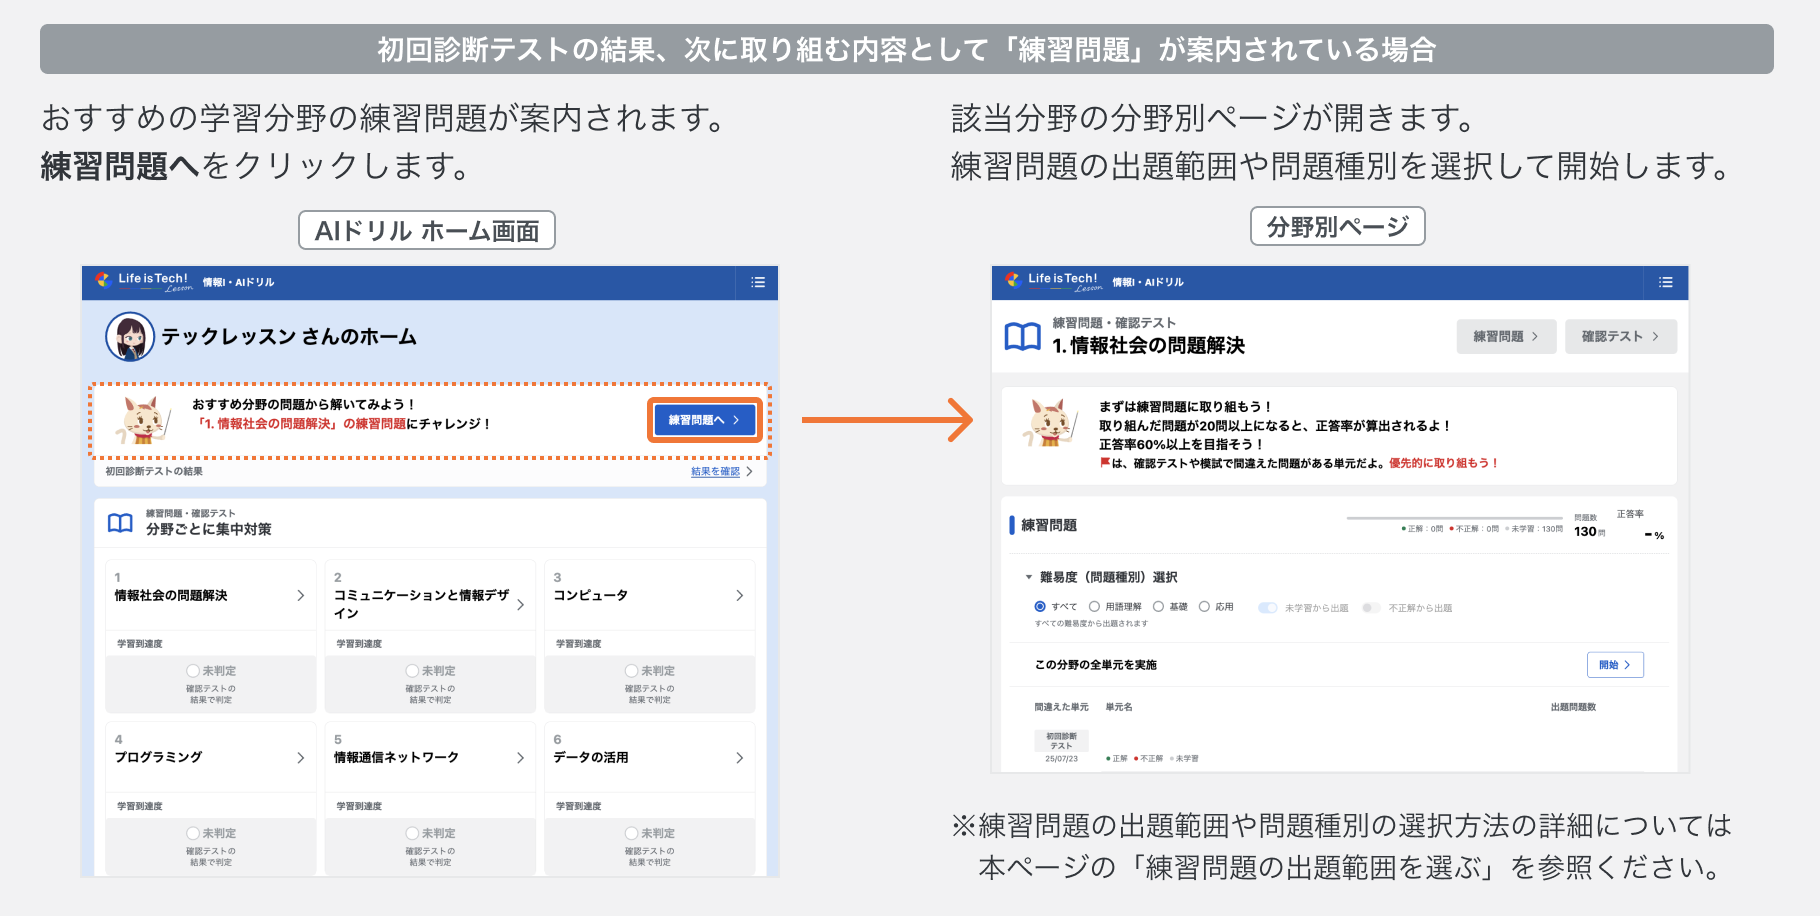Select the すべて difficulty radio button
The image size is (1820, 916).
tap(1040, 607)
